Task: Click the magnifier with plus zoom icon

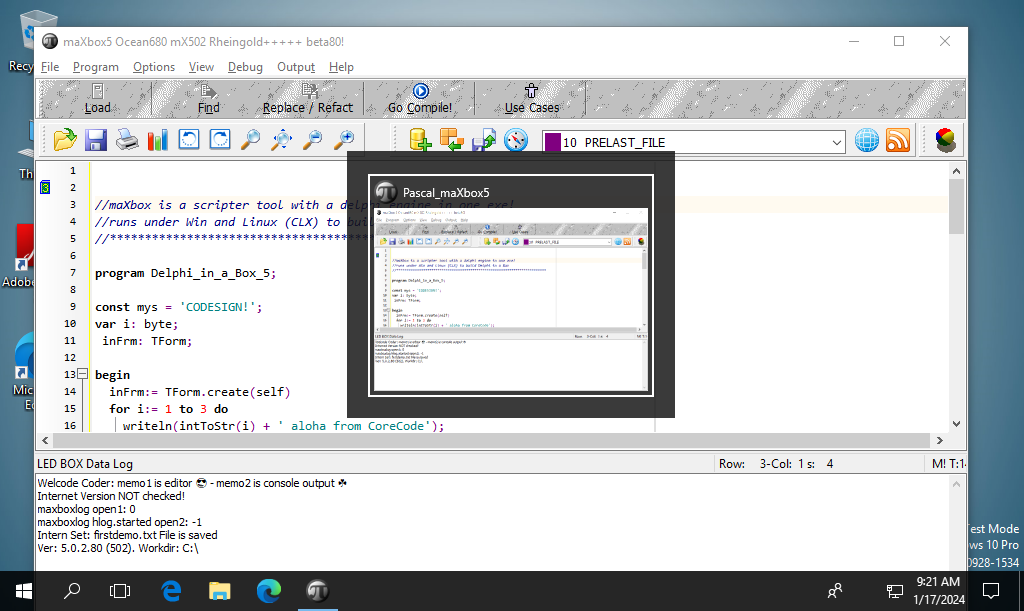Action: coord(344,140)
